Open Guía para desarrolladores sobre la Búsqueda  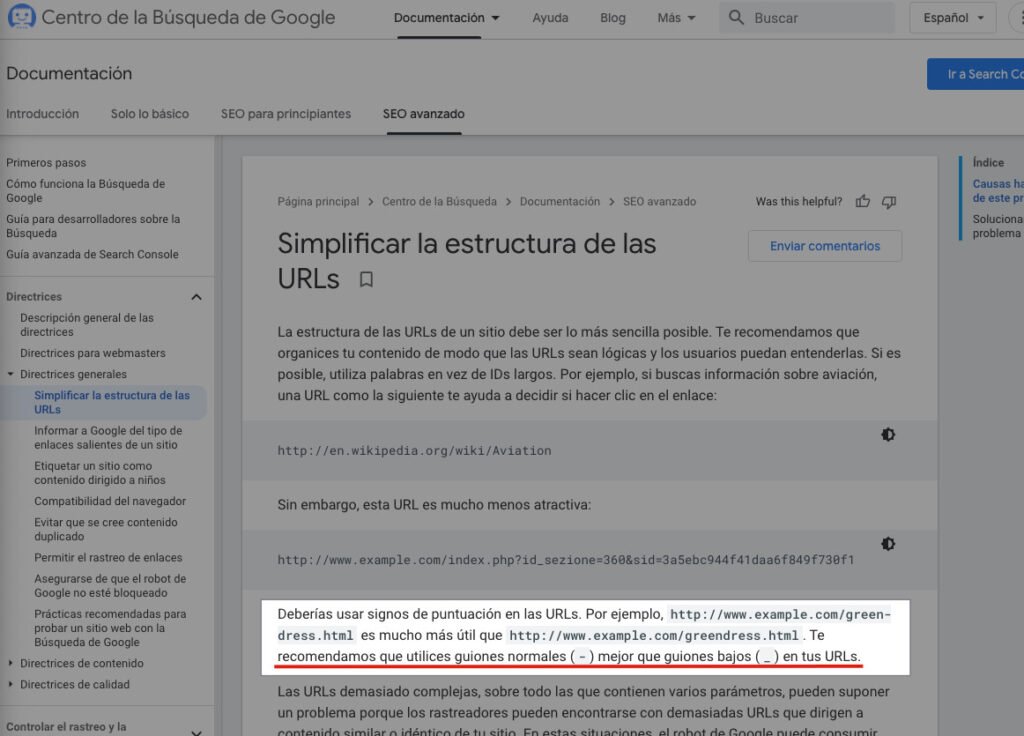pos(93,226)
